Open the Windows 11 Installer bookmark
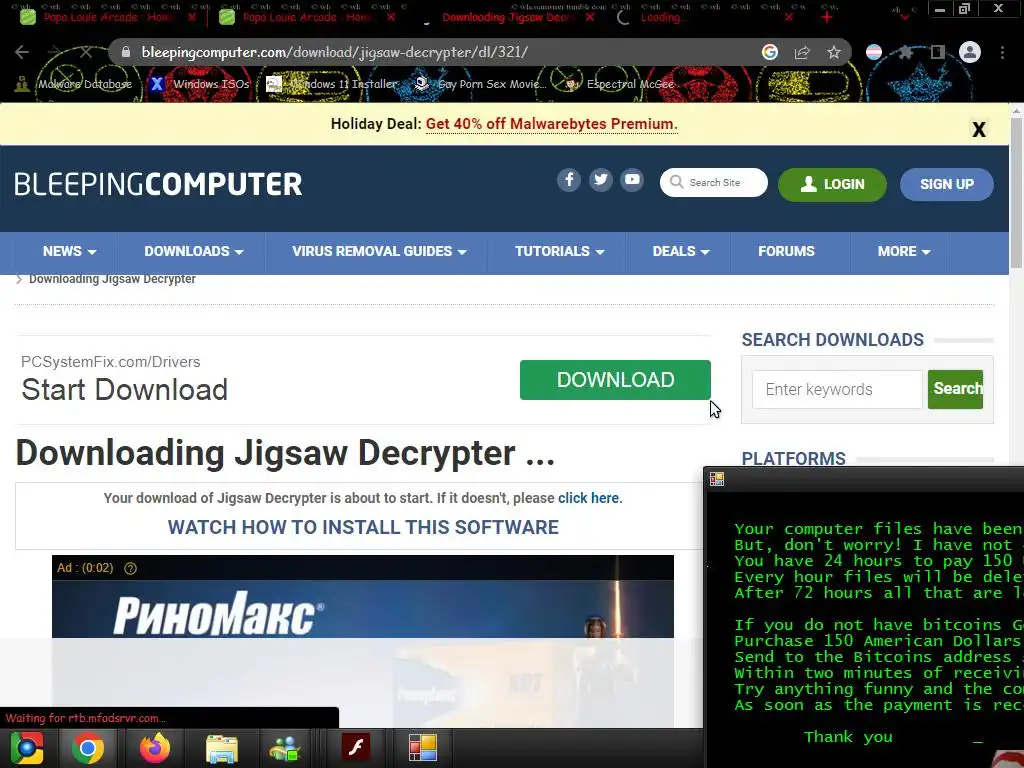The height and width of the screenshot is (768, 1024). pos(332,84)
